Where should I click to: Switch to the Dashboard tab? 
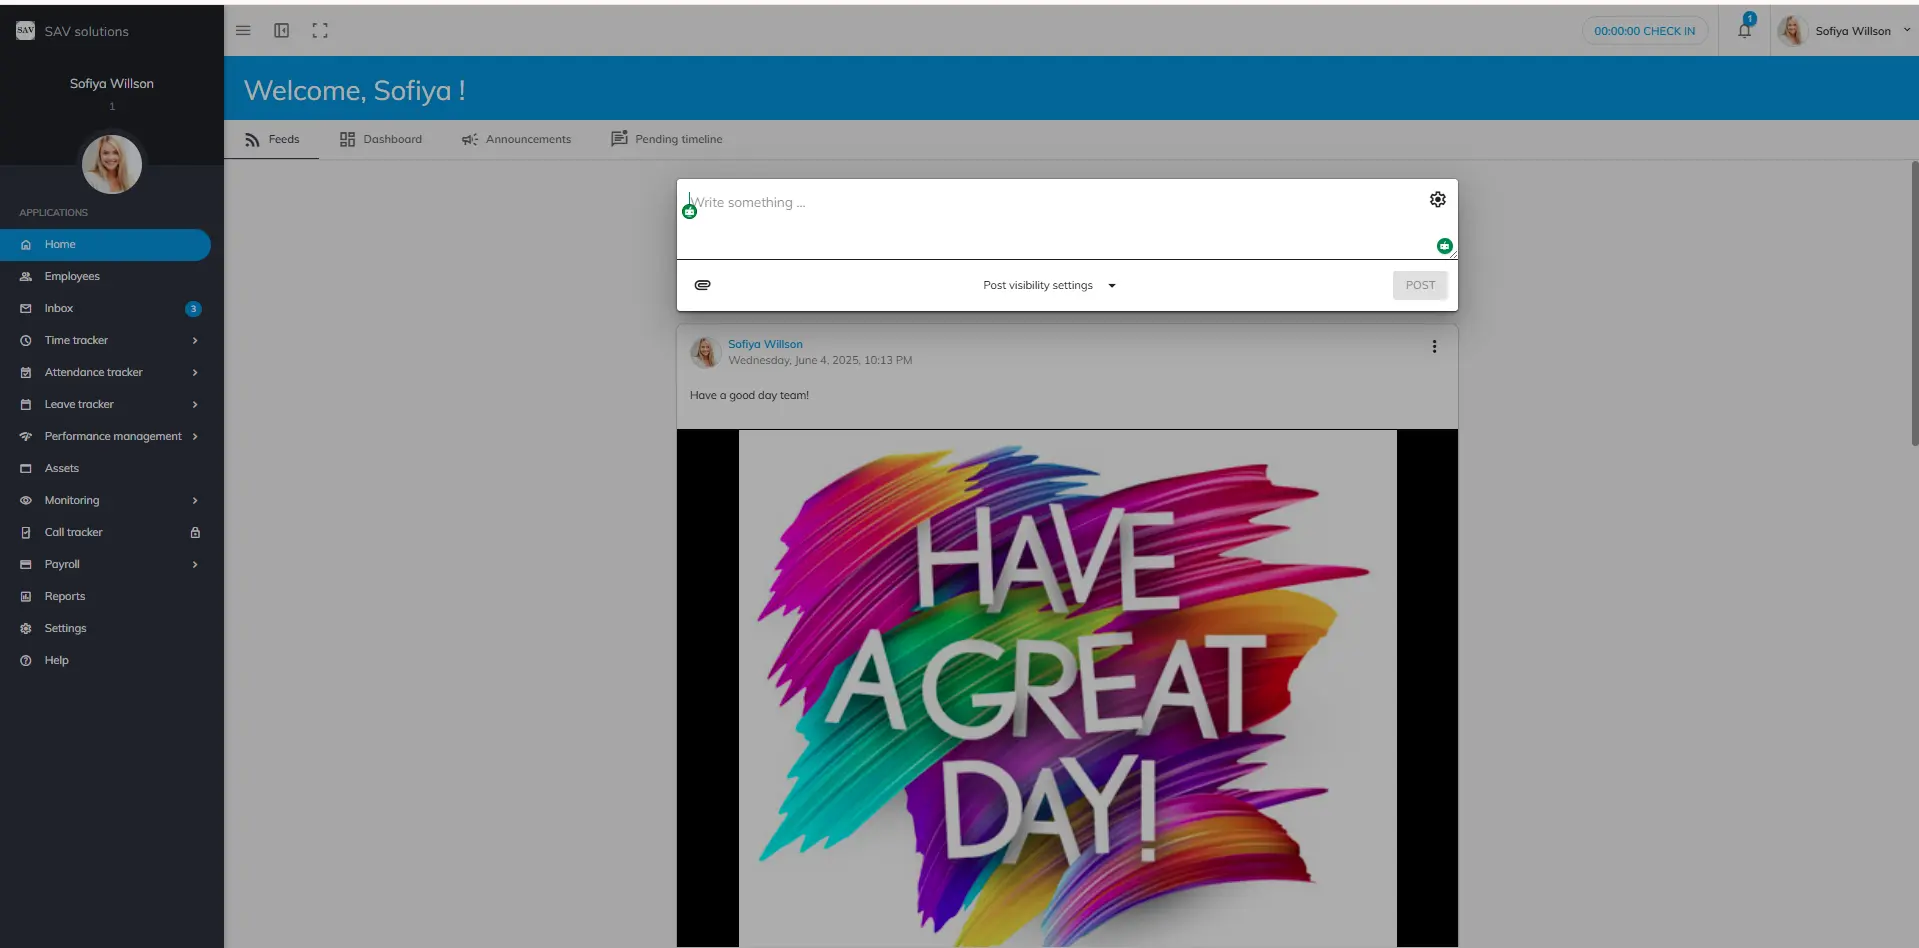381,140
